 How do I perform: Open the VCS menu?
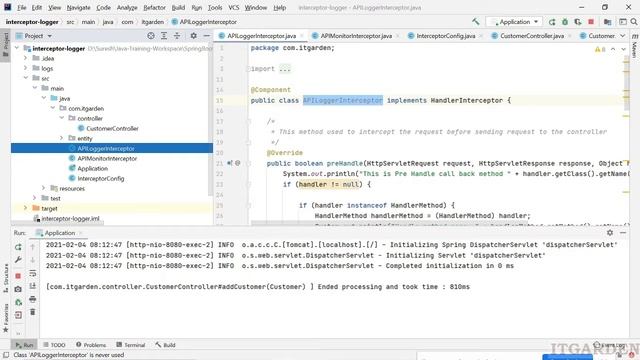(233, 7)
